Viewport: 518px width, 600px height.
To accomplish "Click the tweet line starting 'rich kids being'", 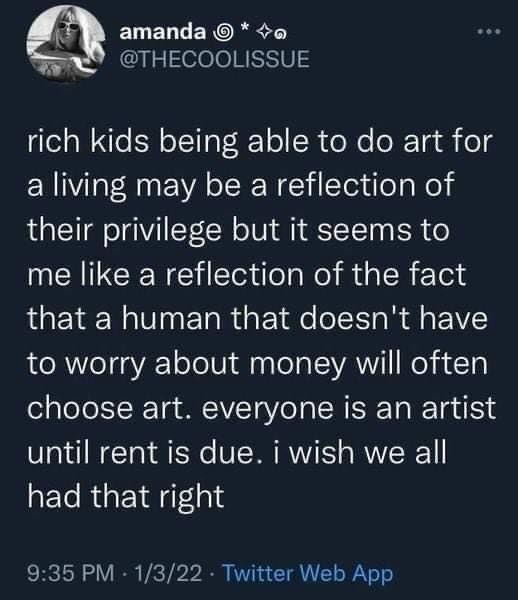I will (259, 143).
